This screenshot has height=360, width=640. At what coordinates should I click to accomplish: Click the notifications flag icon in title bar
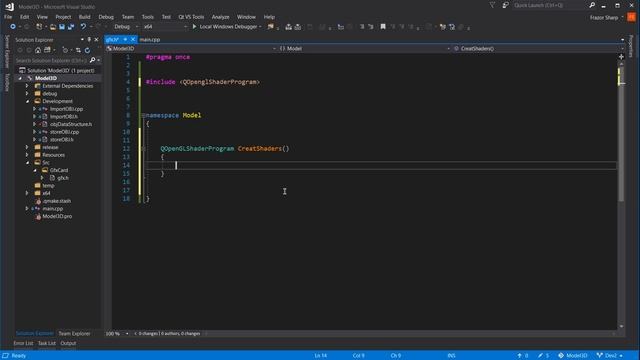[492, 5]
